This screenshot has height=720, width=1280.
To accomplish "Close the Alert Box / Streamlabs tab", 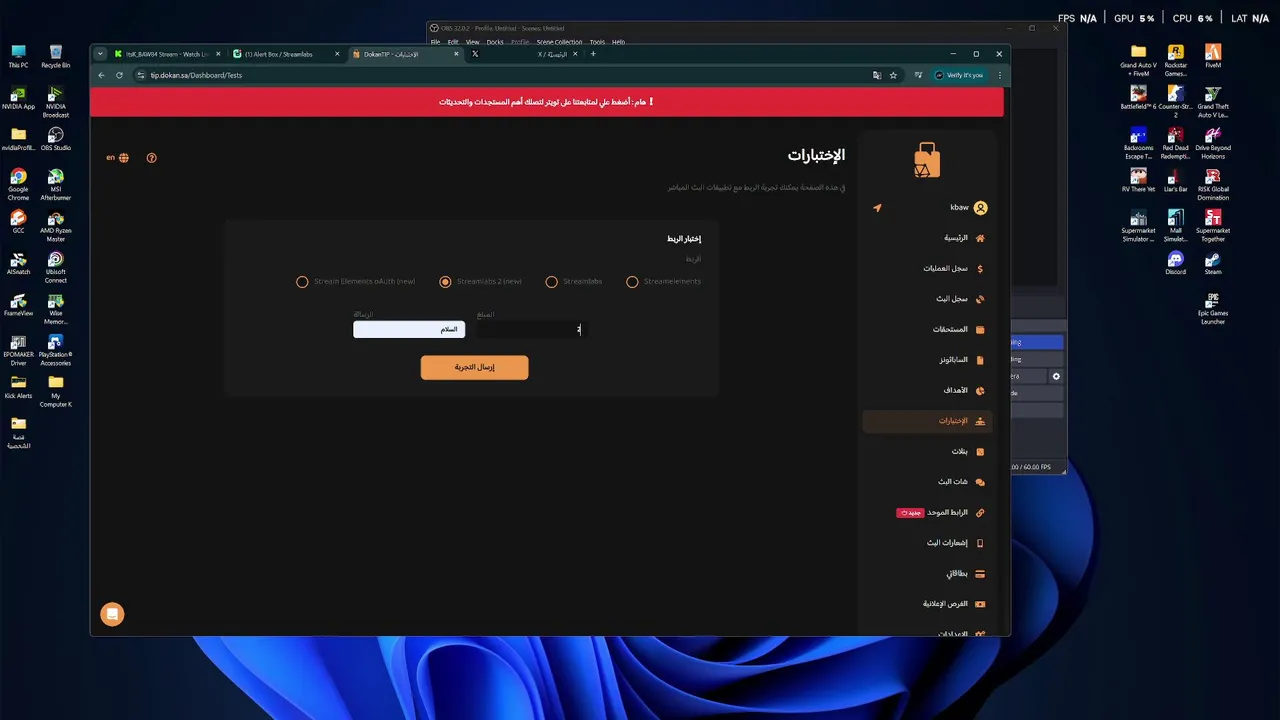I will (x=337, y=54).
